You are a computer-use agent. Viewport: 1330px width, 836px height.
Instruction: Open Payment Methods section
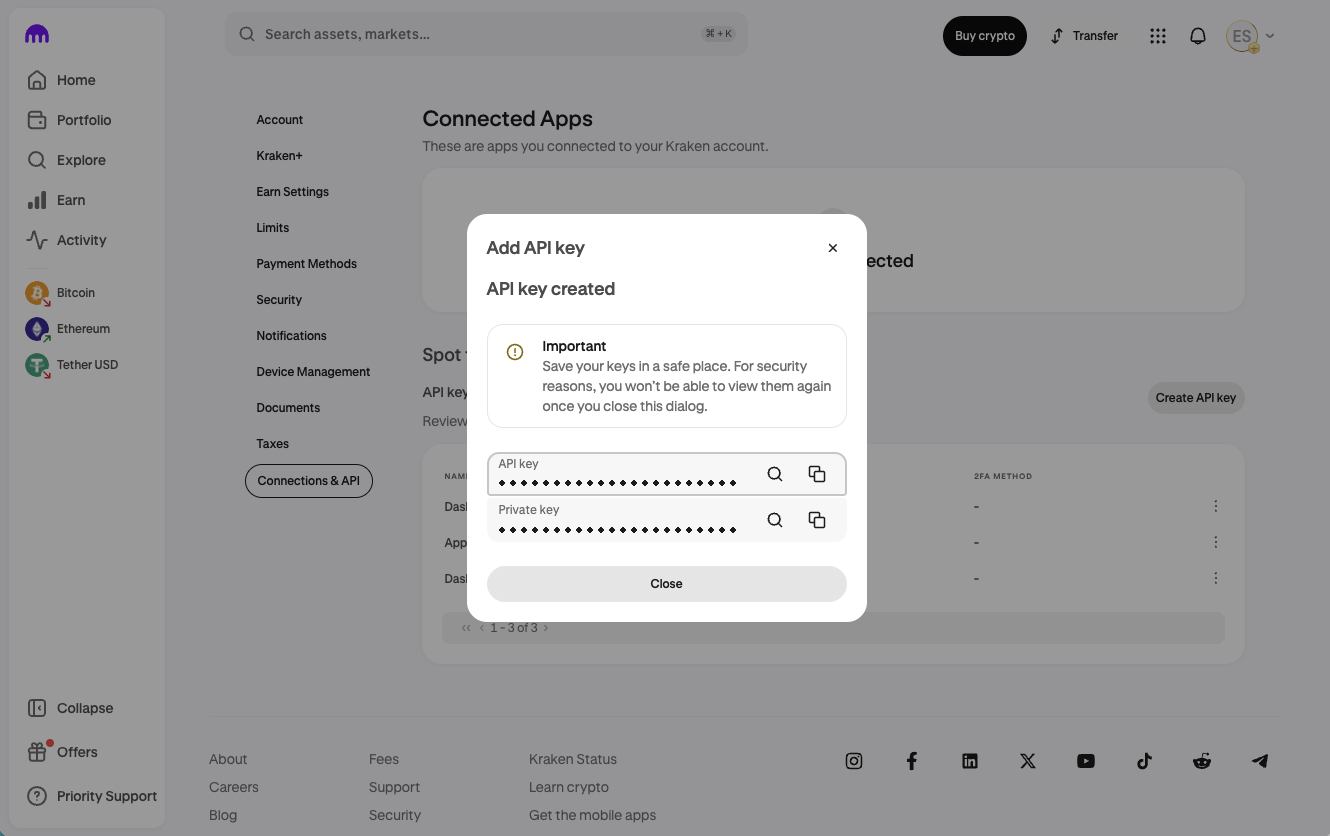(x=306, y=264)
